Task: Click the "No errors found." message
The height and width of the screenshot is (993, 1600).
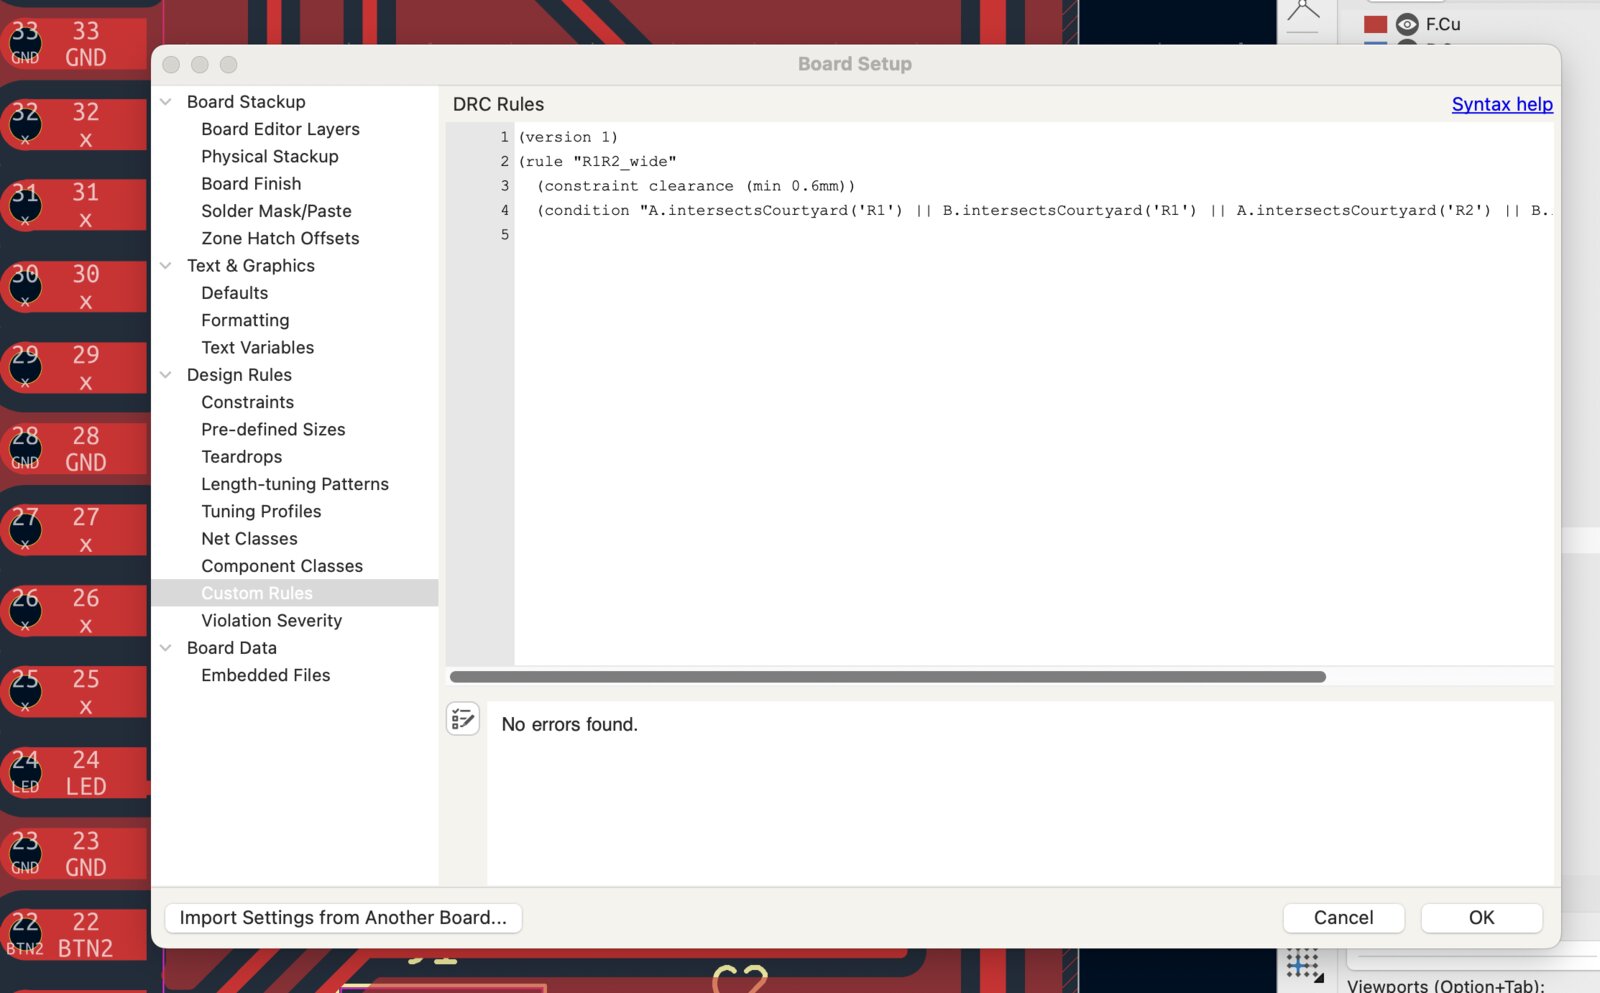Action: (569, 724)
